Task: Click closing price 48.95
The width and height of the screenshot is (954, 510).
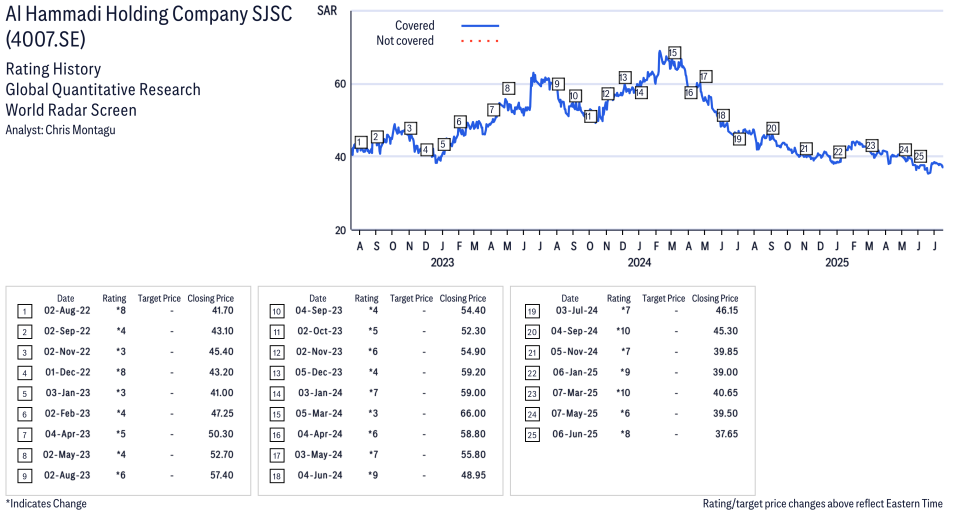Action: click(473, 475)
